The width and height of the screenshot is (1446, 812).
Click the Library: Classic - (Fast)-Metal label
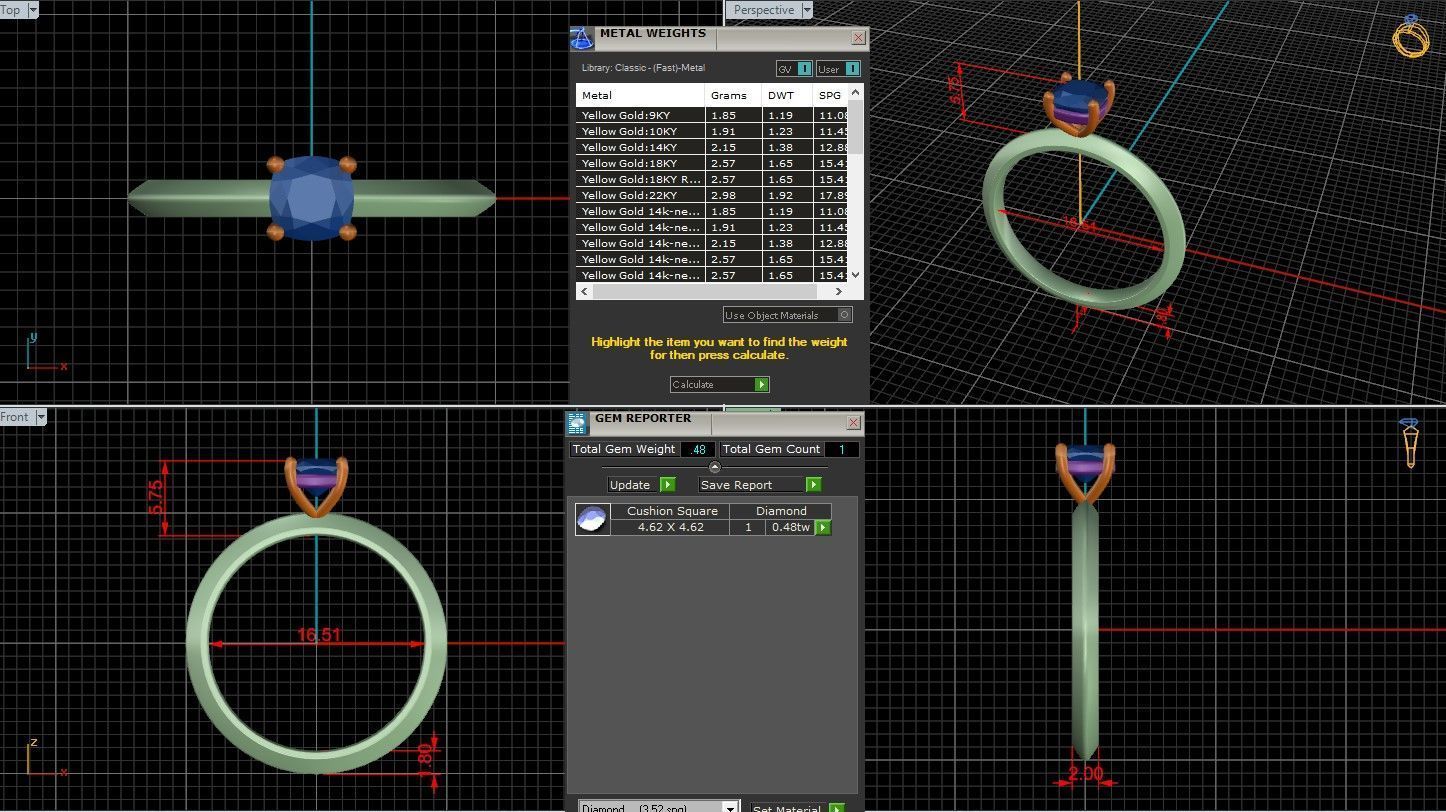[x=643, y=68]
